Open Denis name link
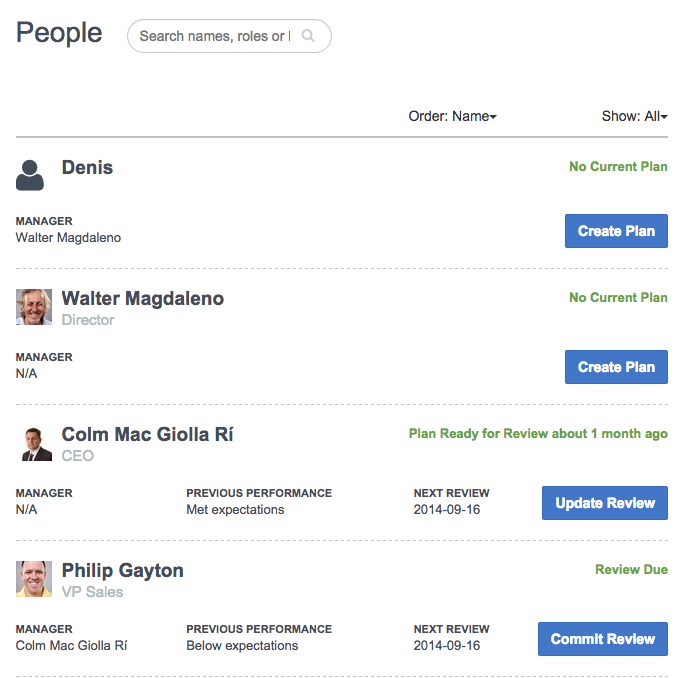 pyautogui.click(x=87, y=168)
